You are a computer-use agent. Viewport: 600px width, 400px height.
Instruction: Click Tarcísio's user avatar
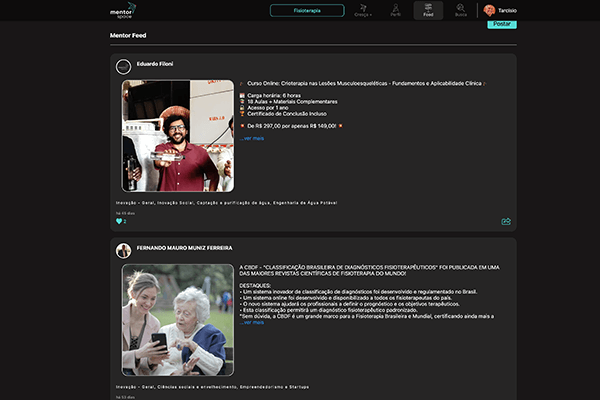(x=489, y=10)
